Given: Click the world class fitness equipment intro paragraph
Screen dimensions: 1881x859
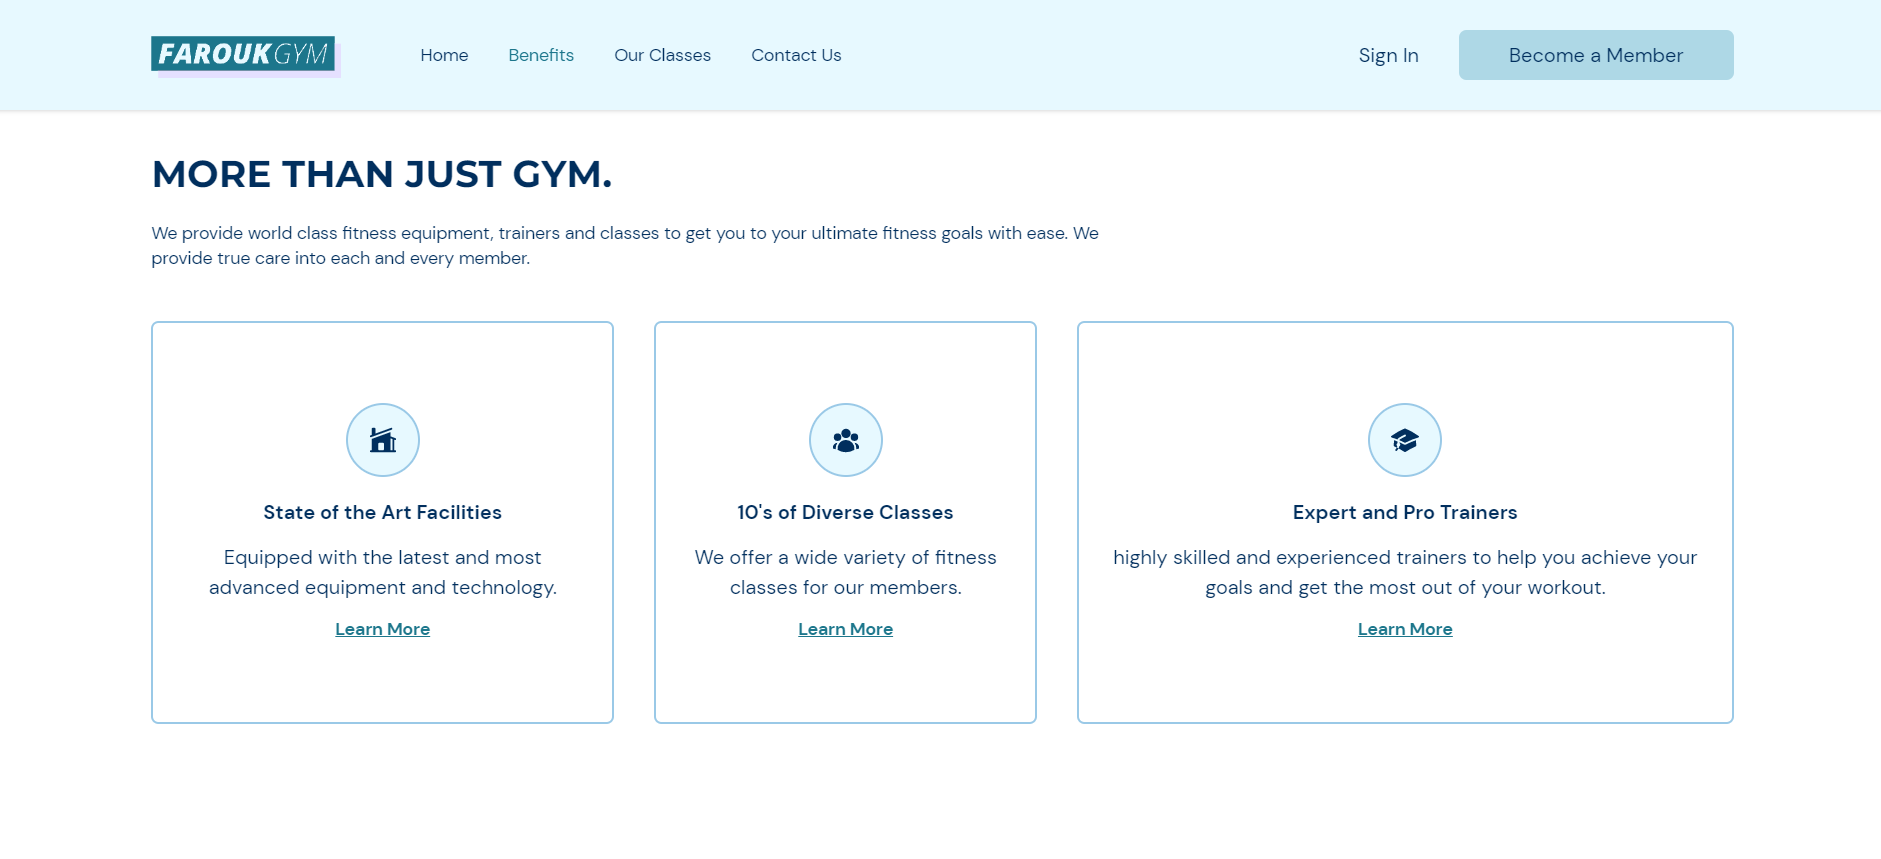Looking at the screenshot, I should (625, 245).
